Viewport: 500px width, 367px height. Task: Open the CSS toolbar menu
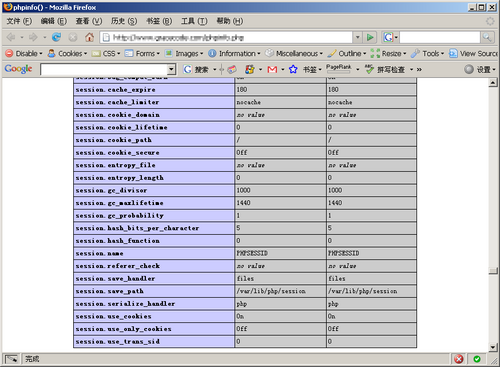click(106, 53)
